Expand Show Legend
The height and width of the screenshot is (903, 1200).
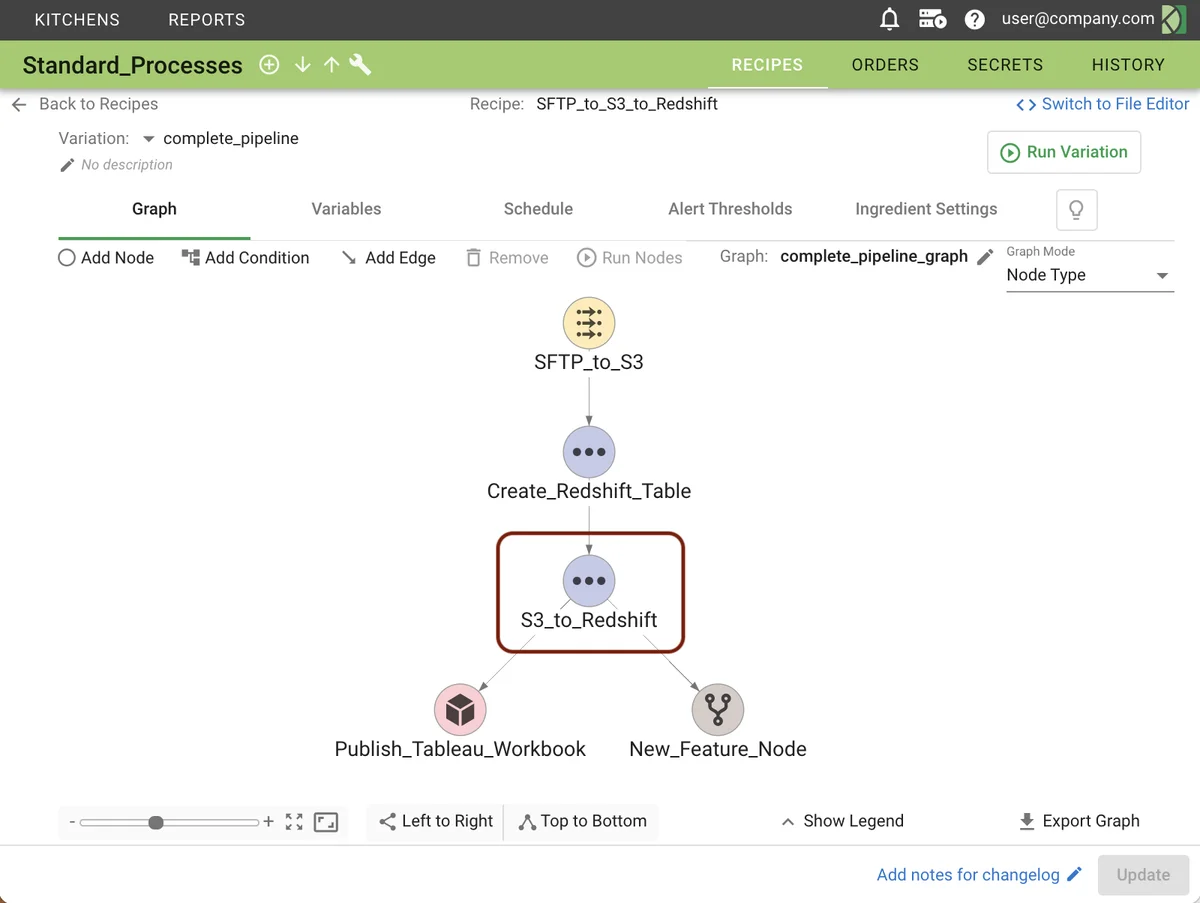tap(841, 821)
